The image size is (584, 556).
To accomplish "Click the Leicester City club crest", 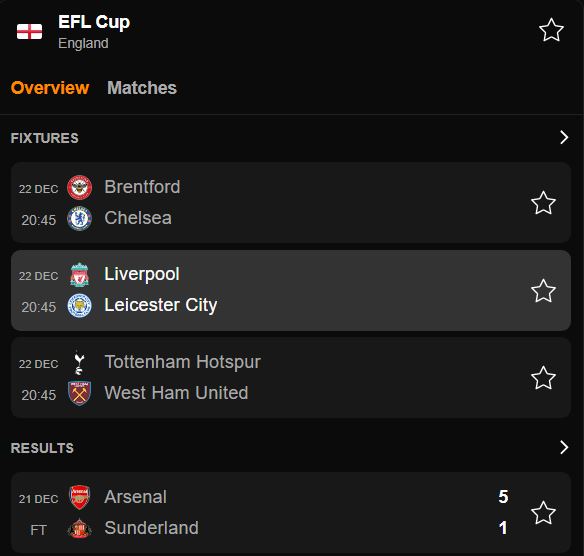I will [x=79, y=305].
